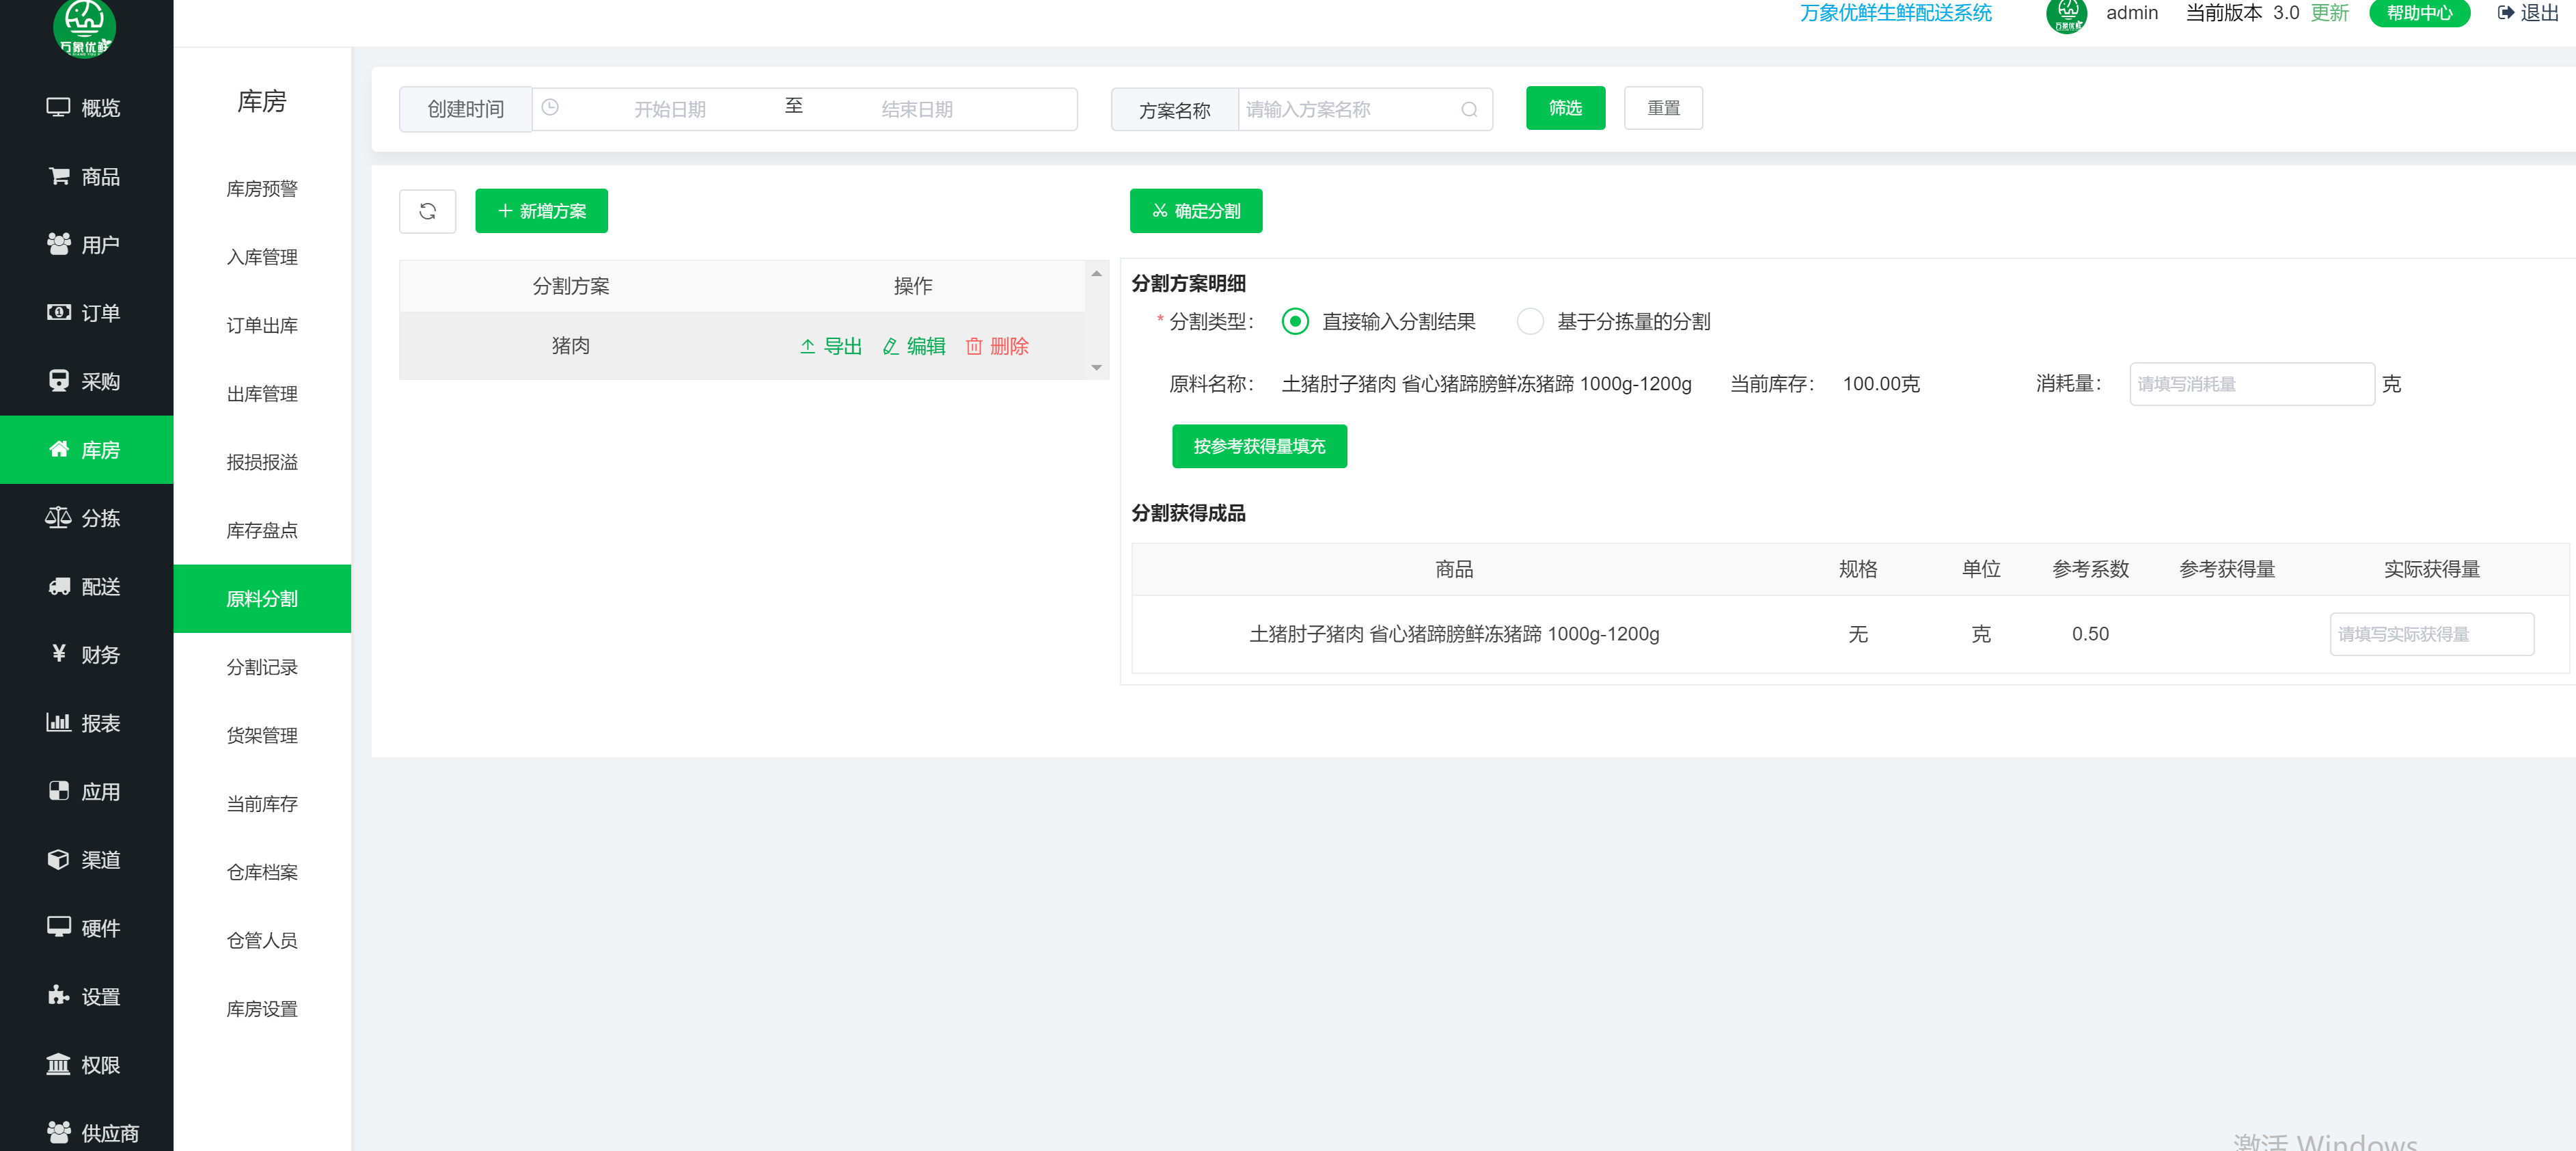
Task: Select 直接输入分割结果 radio option
Action: (1295, 322)
